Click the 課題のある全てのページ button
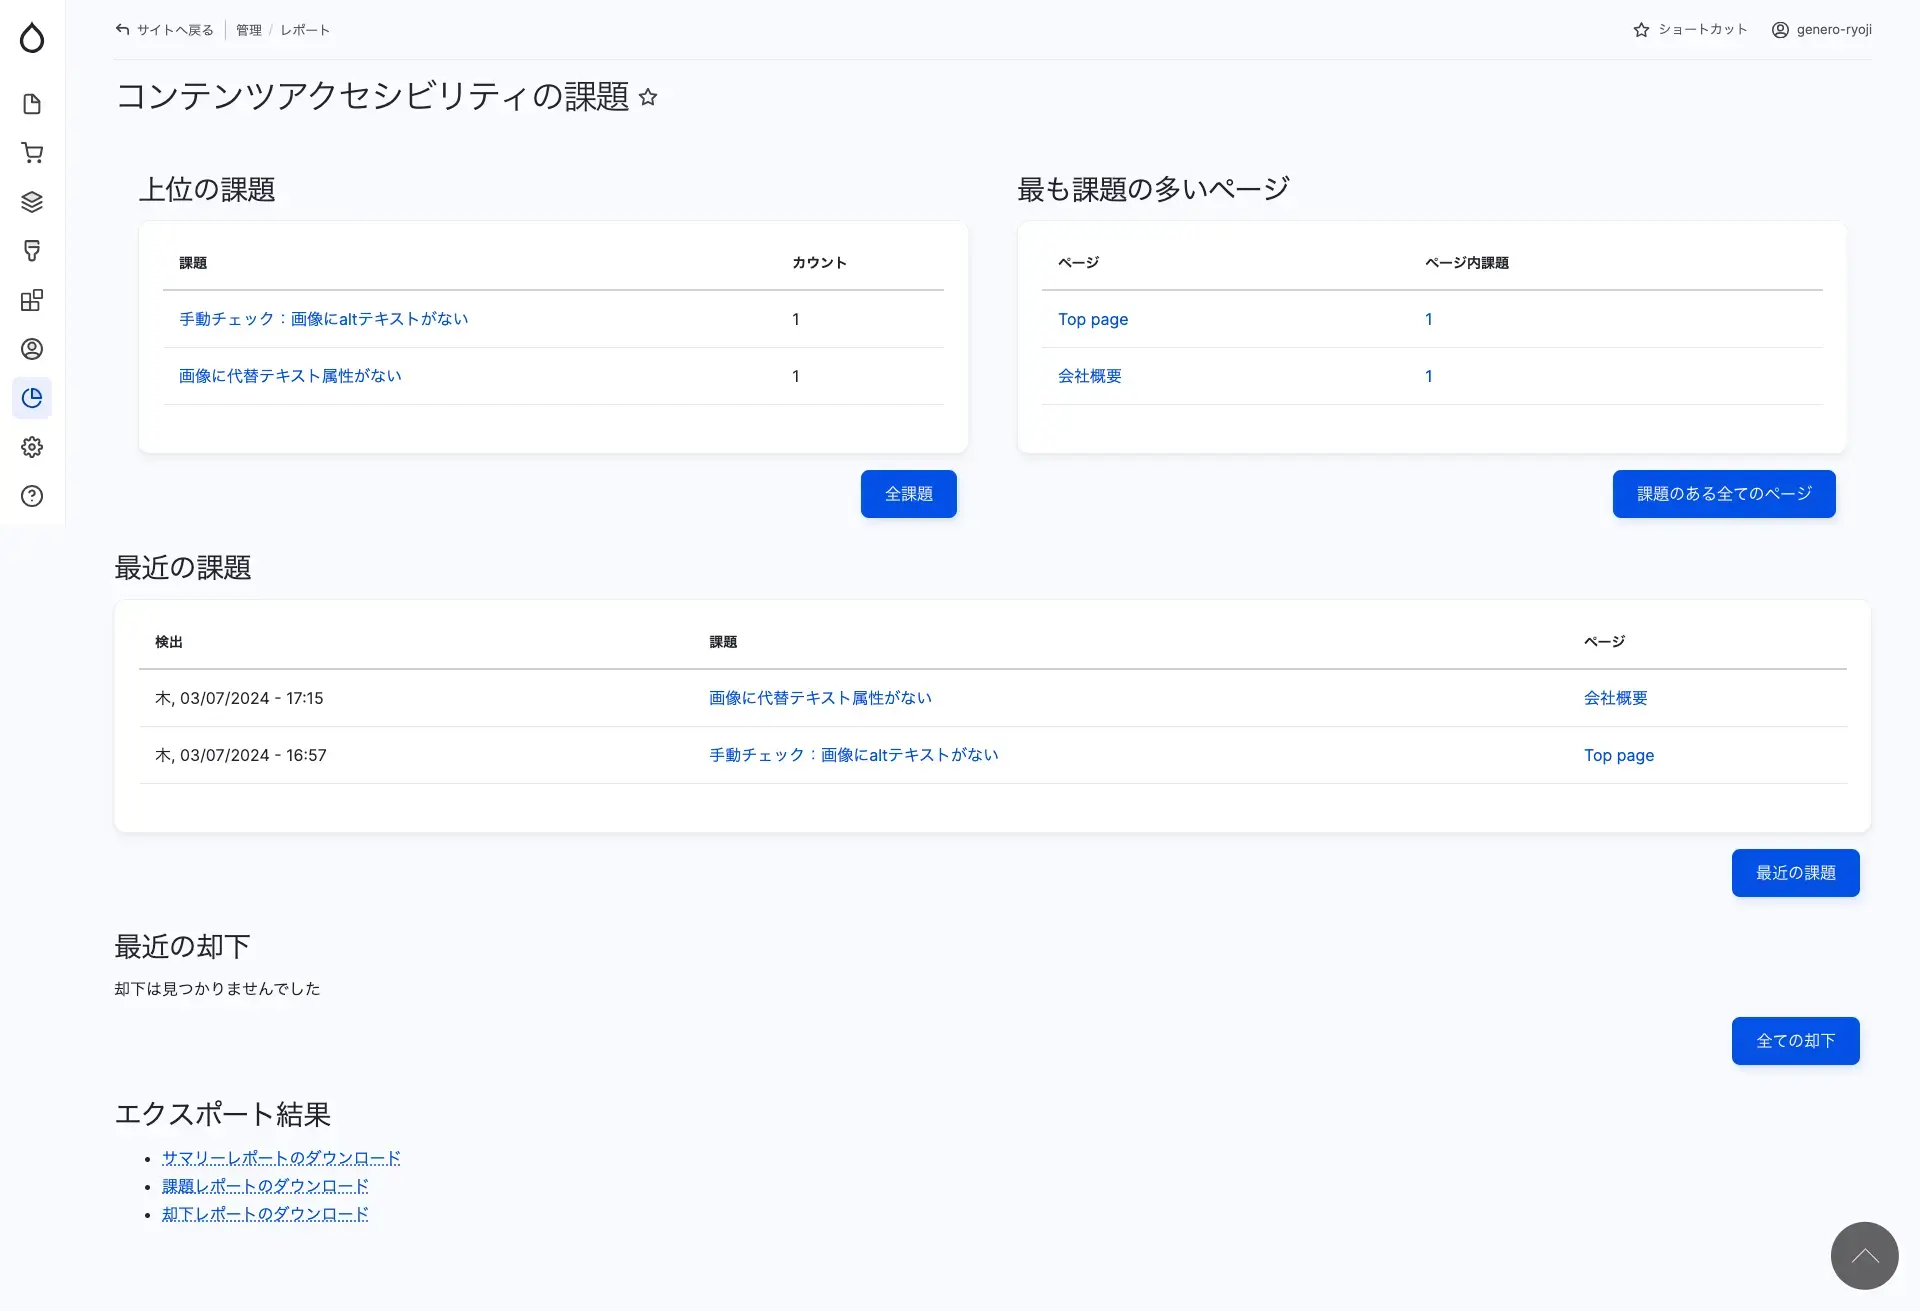Screen dimensions: 1920x1311 [x=1723, y=493]
